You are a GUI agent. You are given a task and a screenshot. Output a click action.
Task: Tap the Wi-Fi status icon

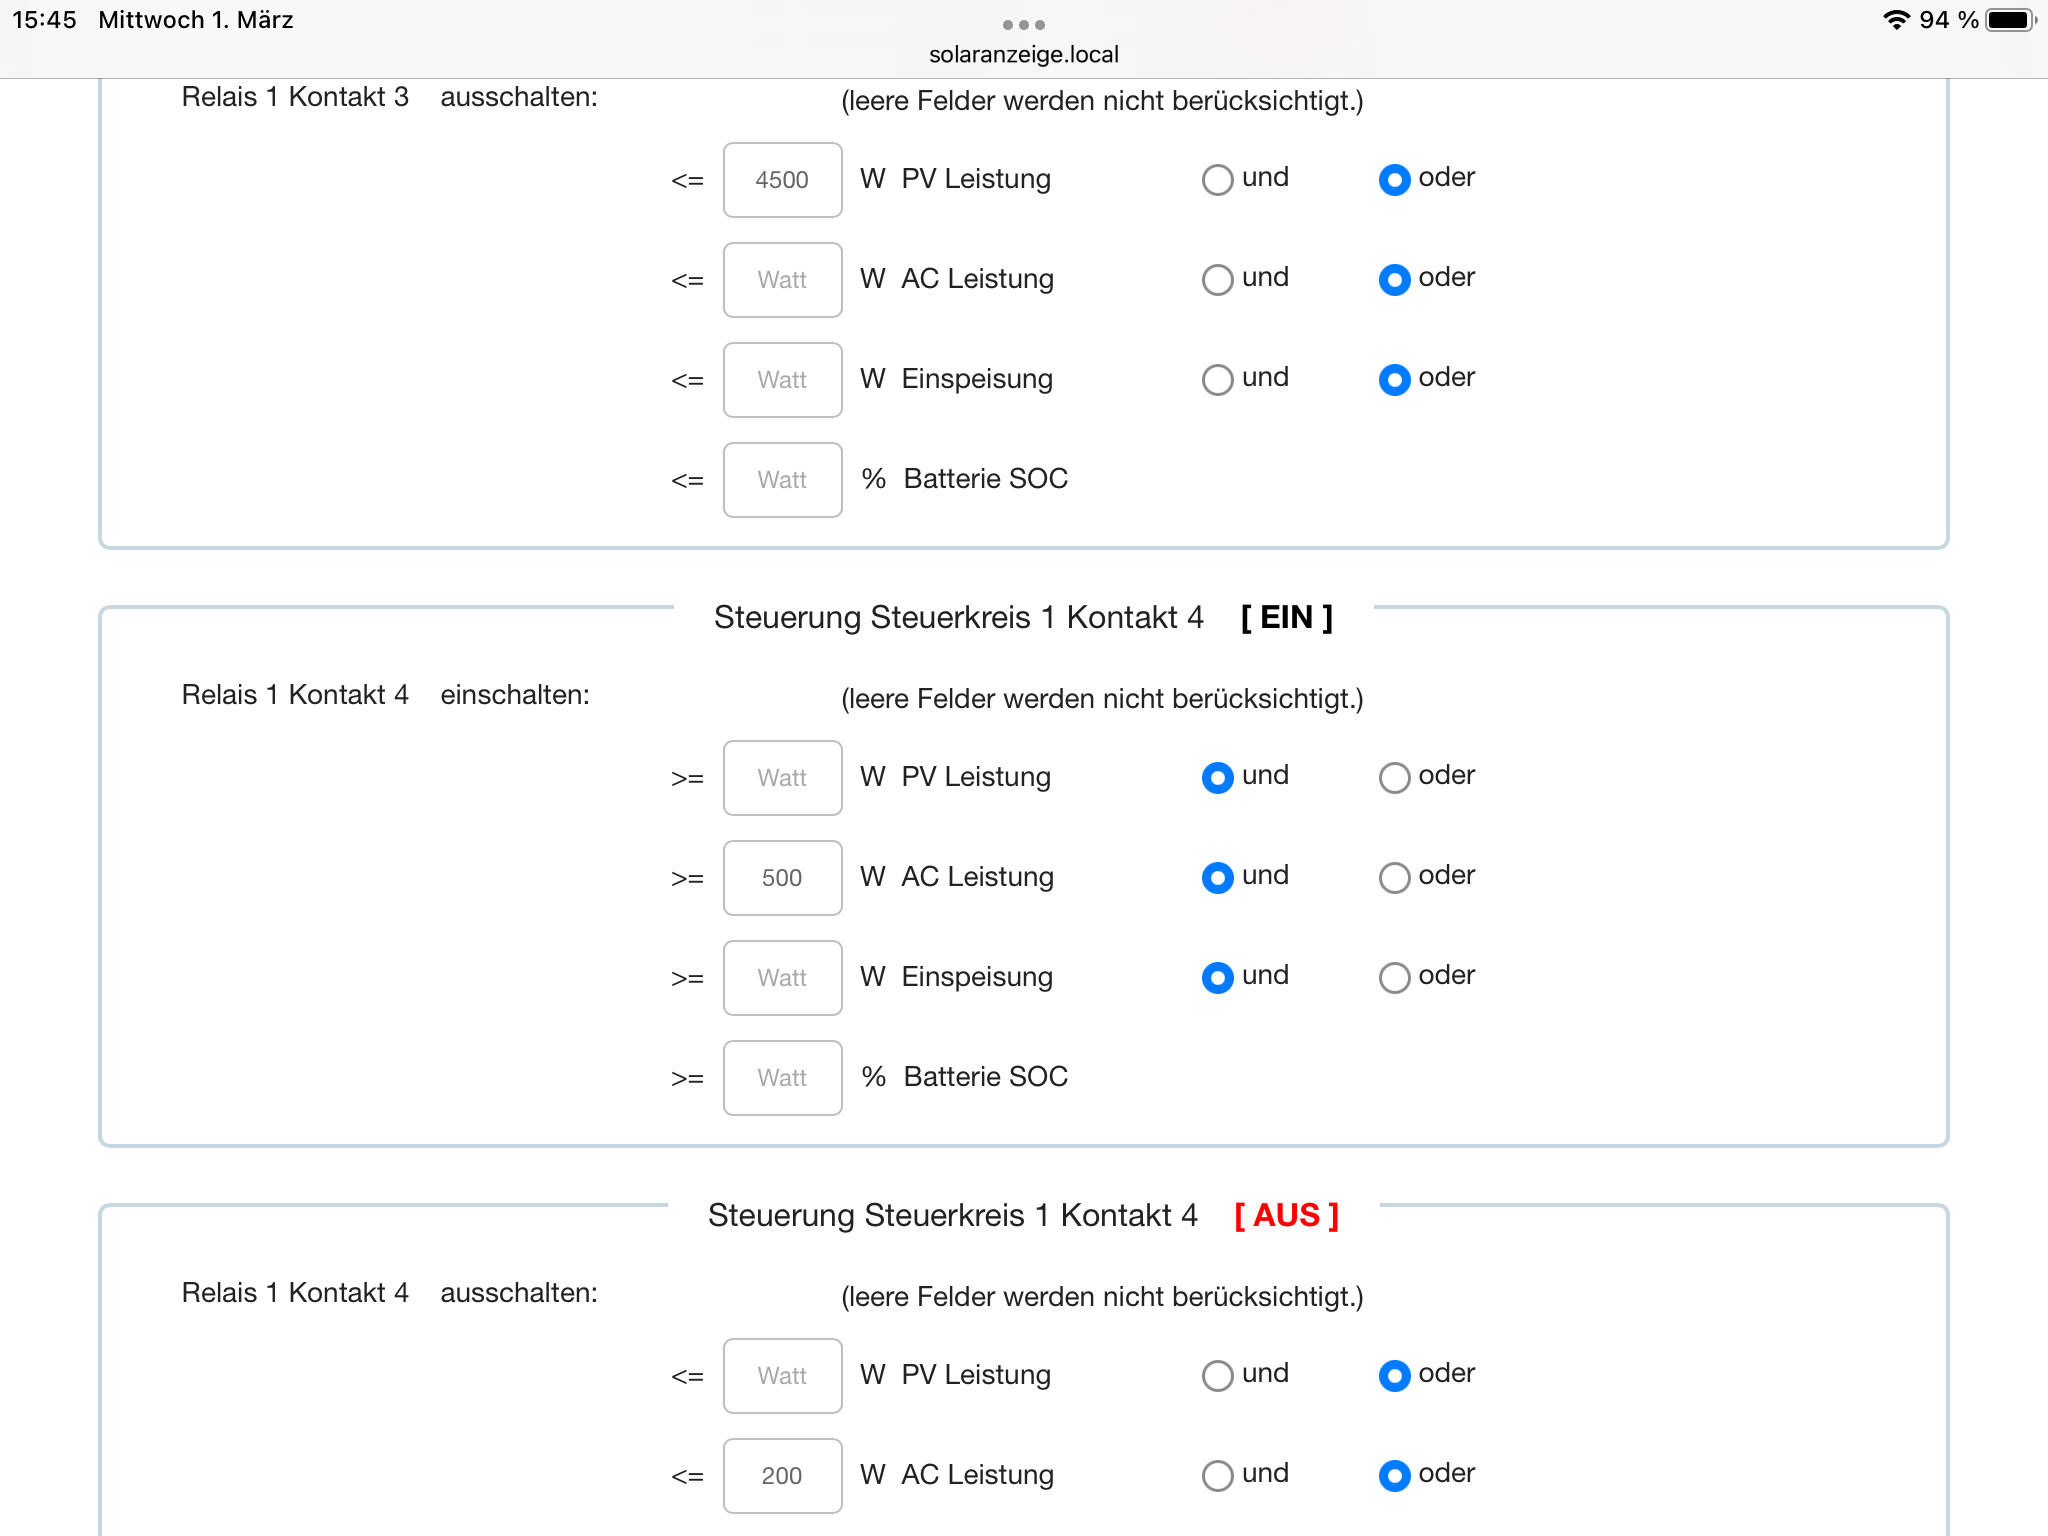pyautogui.click(x=1895, y=20)
